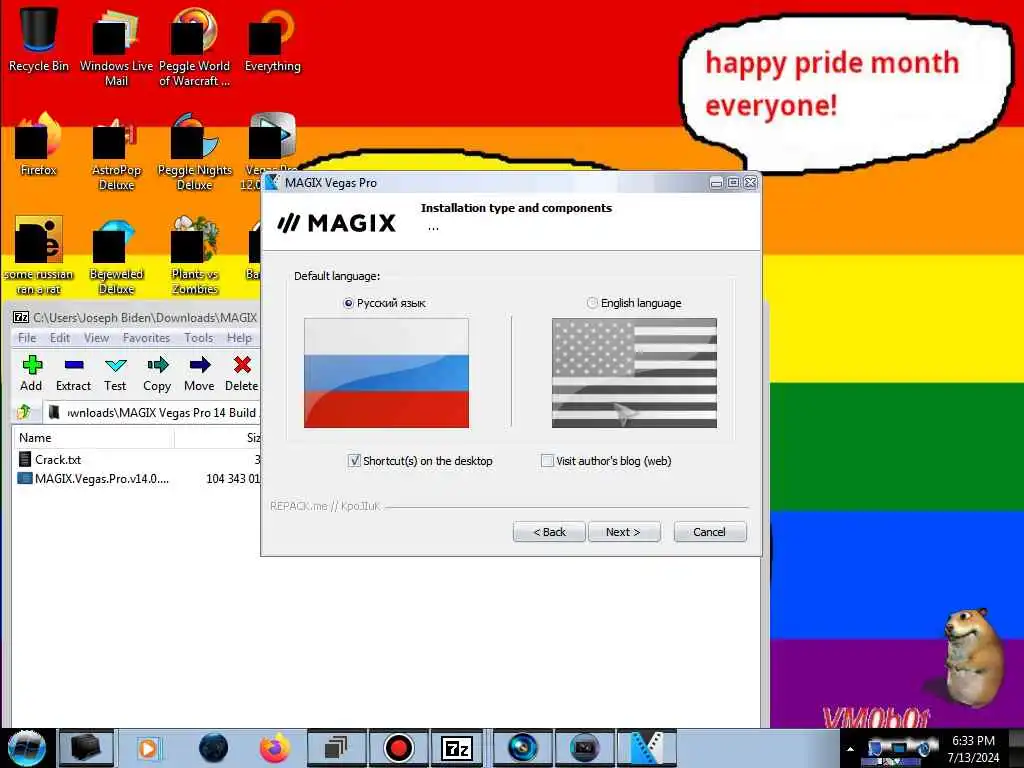Click the Copy icon in 7-Zip
The height and width of the screenshot is (768, 1024).
(157, 374)
